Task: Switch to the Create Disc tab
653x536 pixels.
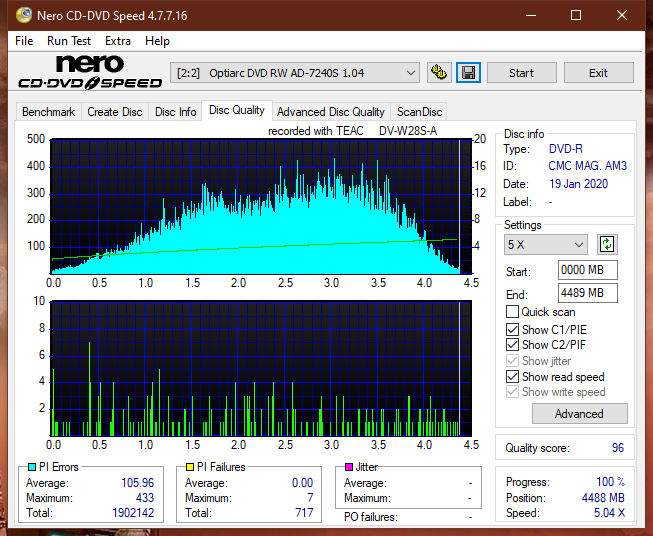Action: [x=115, y=112]
